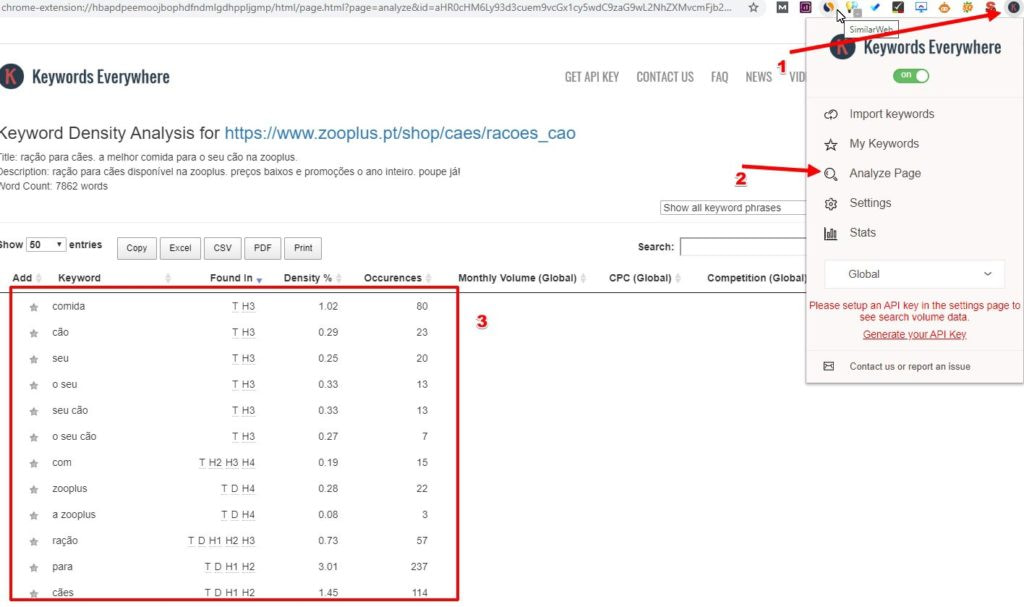Sort table by Found In column
The height and width of the screenshot is (607, 1024).
pos(231,278)
